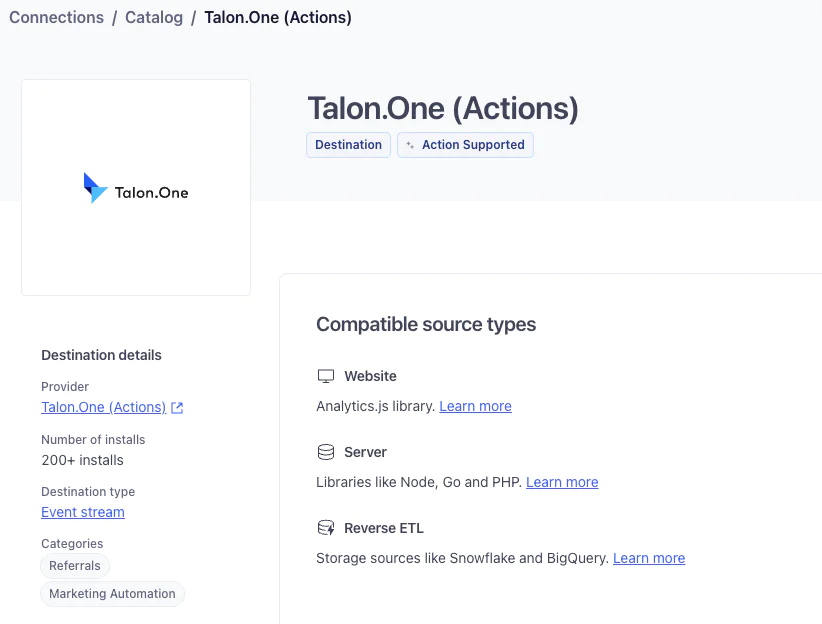Click the Server database icon

click(325, 452)
